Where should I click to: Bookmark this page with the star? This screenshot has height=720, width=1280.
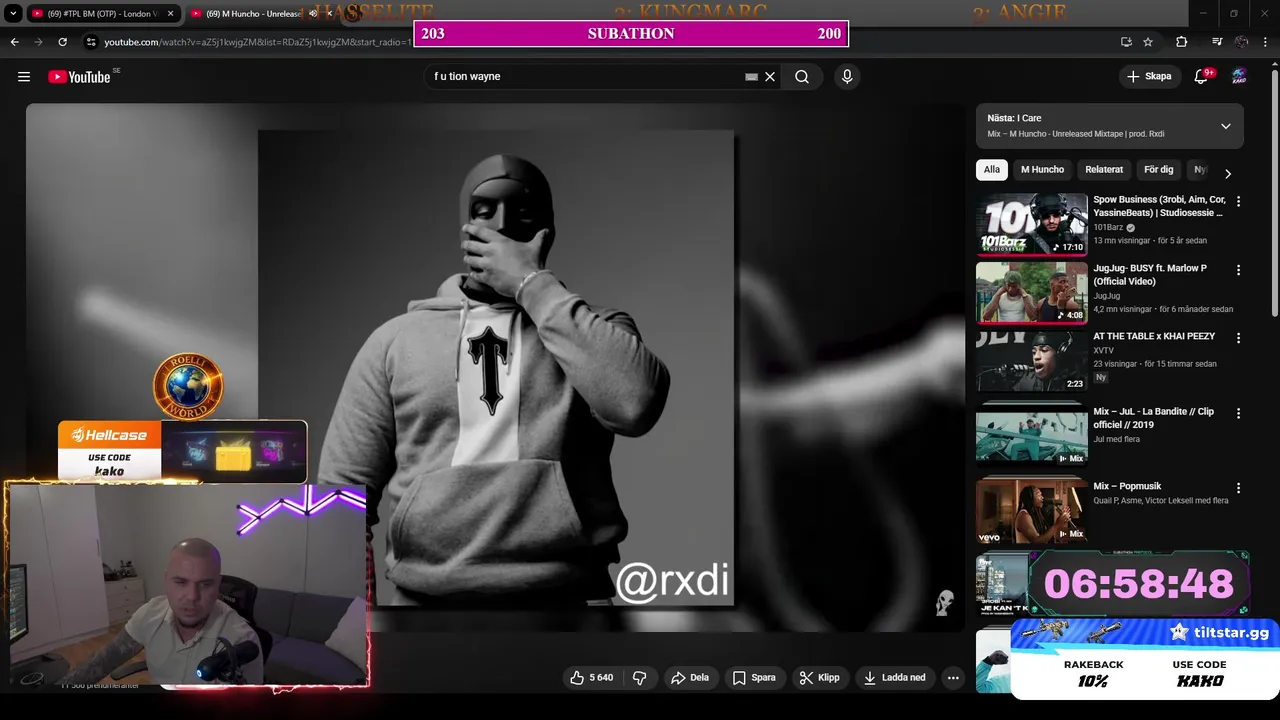point(1148,42)
